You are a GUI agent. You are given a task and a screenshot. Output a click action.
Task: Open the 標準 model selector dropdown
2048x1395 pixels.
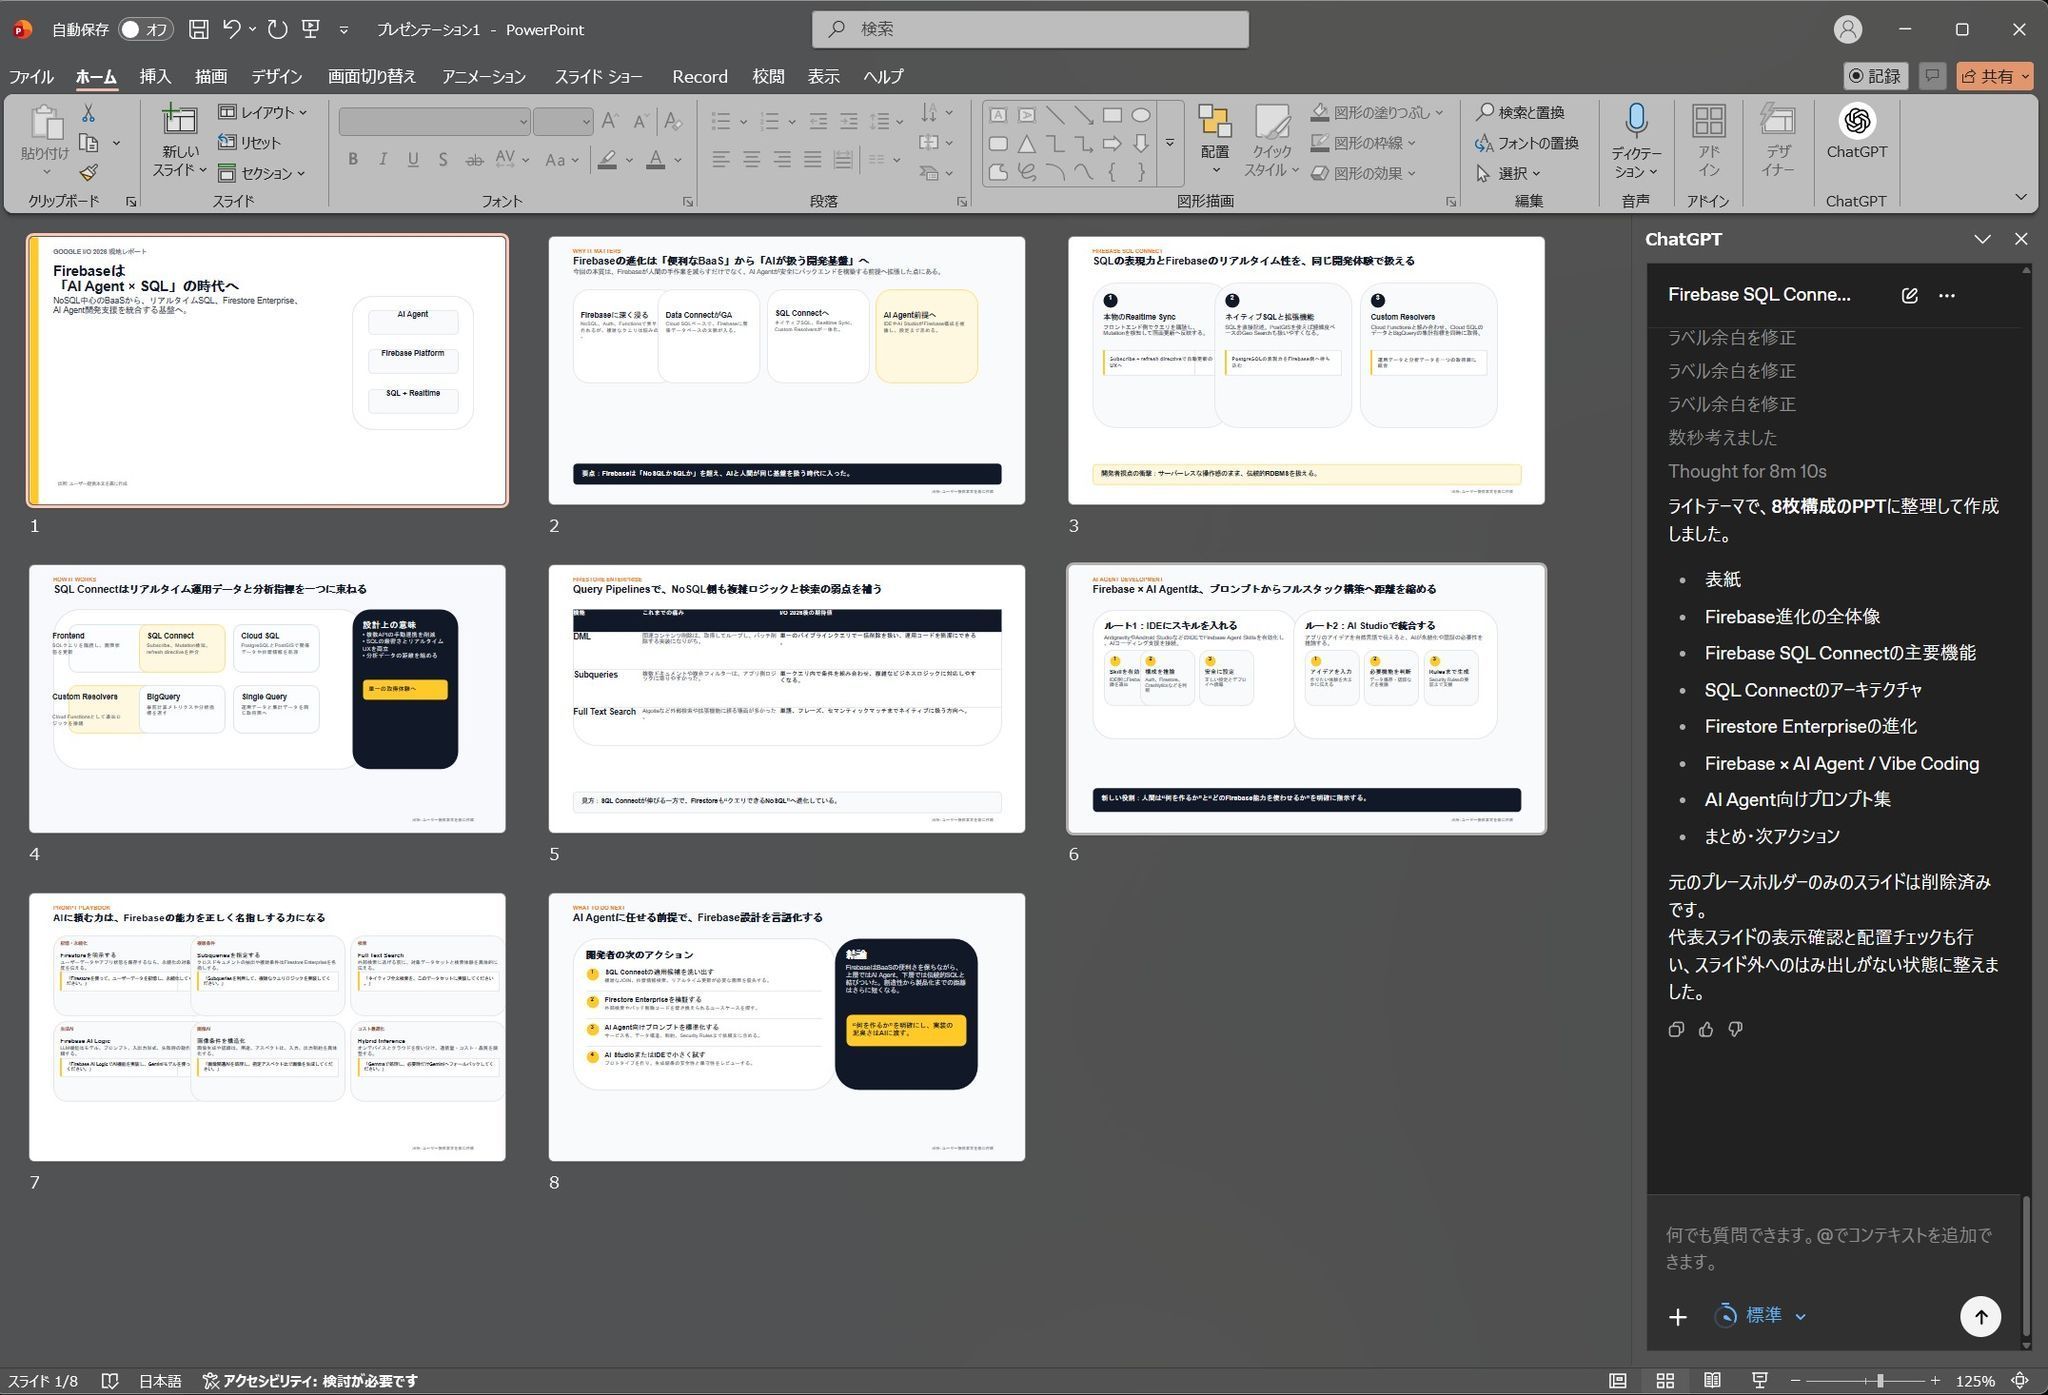[1761, 1316]
